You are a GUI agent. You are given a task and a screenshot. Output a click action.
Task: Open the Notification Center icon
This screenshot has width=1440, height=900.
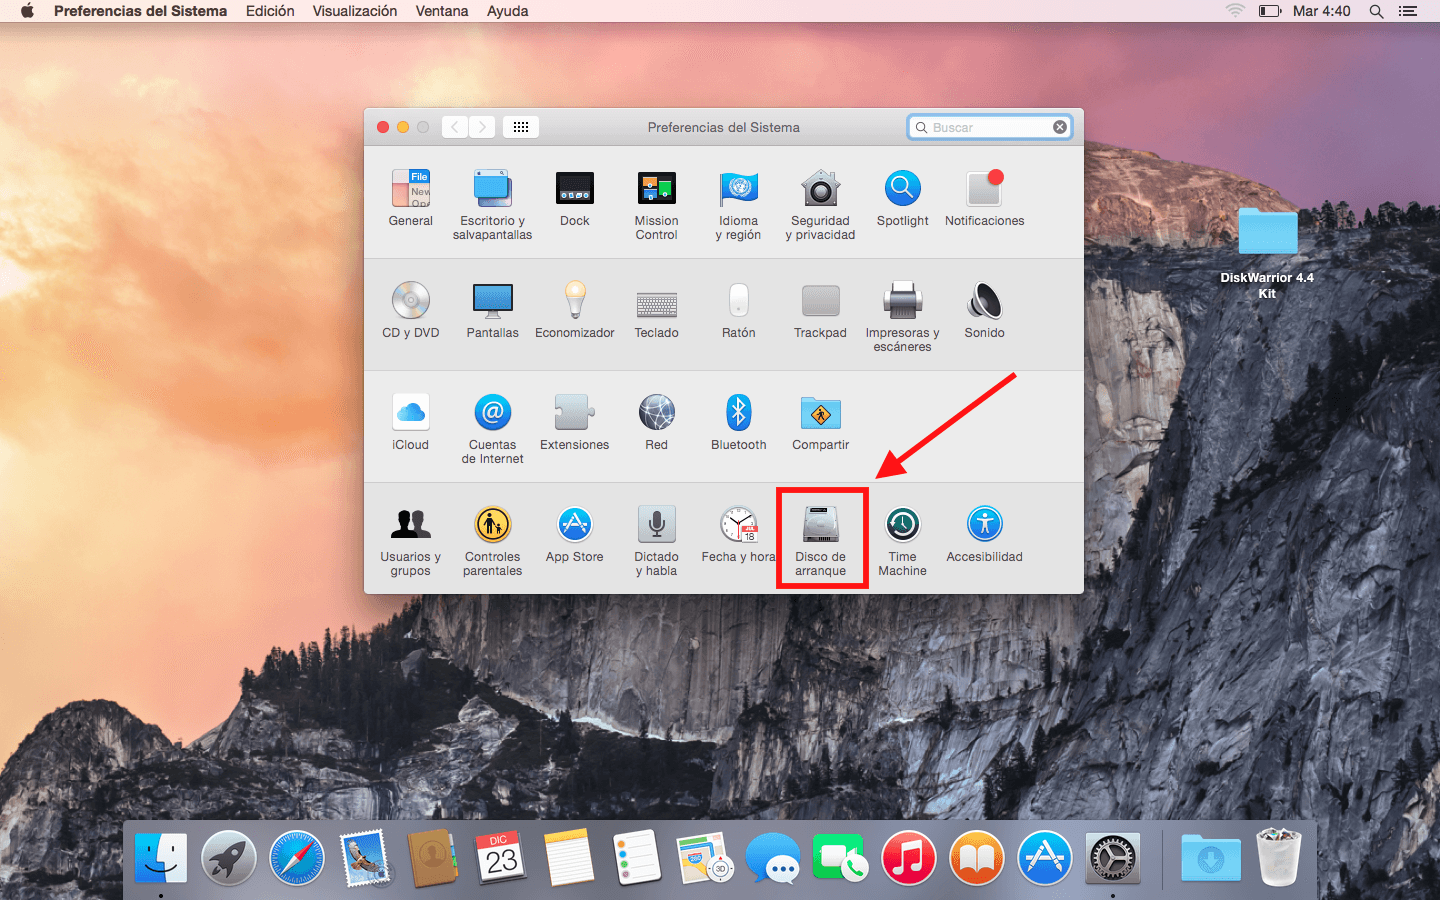tap(1408, 11)
